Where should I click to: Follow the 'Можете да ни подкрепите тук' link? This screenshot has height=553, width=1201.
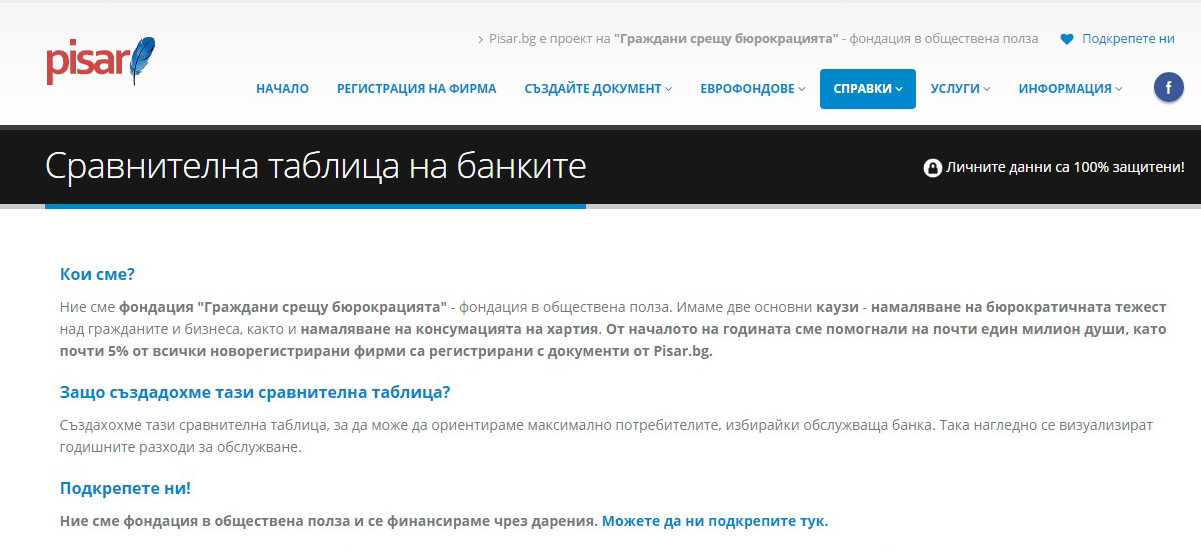714,521
